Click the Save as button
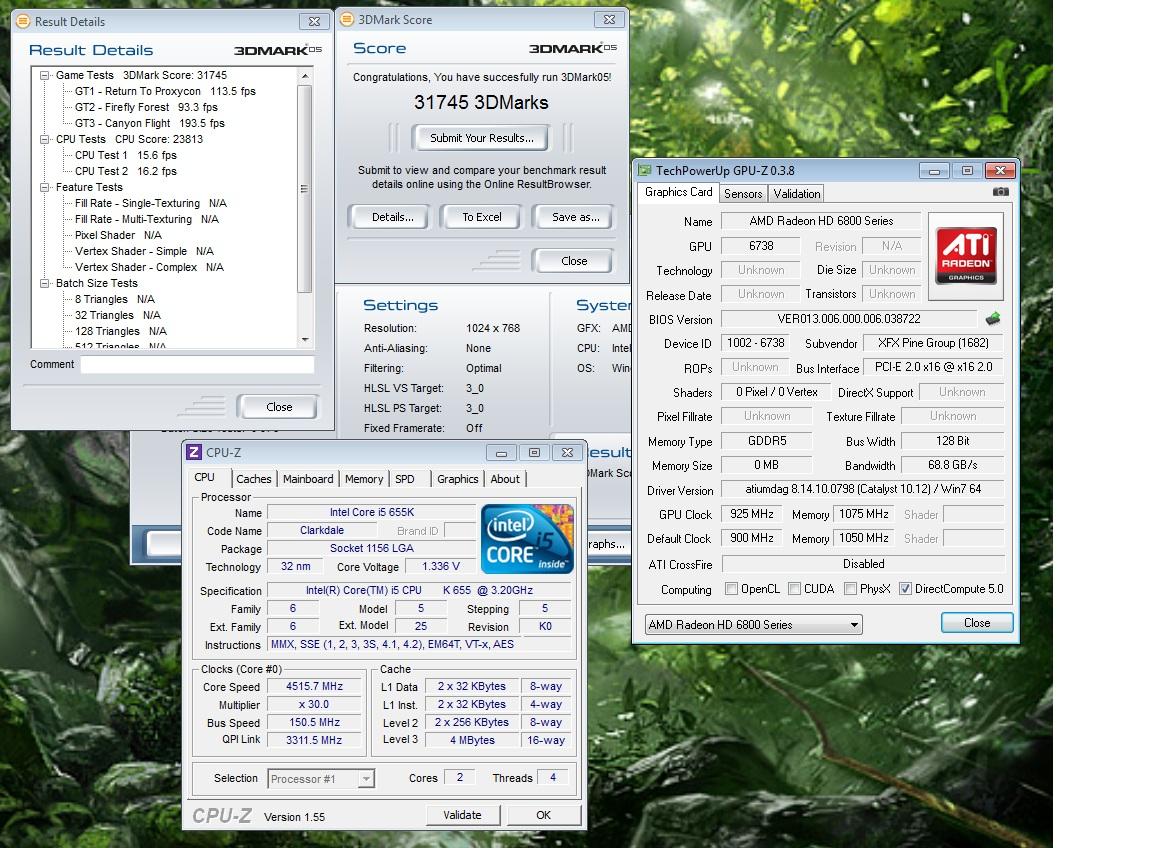 575,218
